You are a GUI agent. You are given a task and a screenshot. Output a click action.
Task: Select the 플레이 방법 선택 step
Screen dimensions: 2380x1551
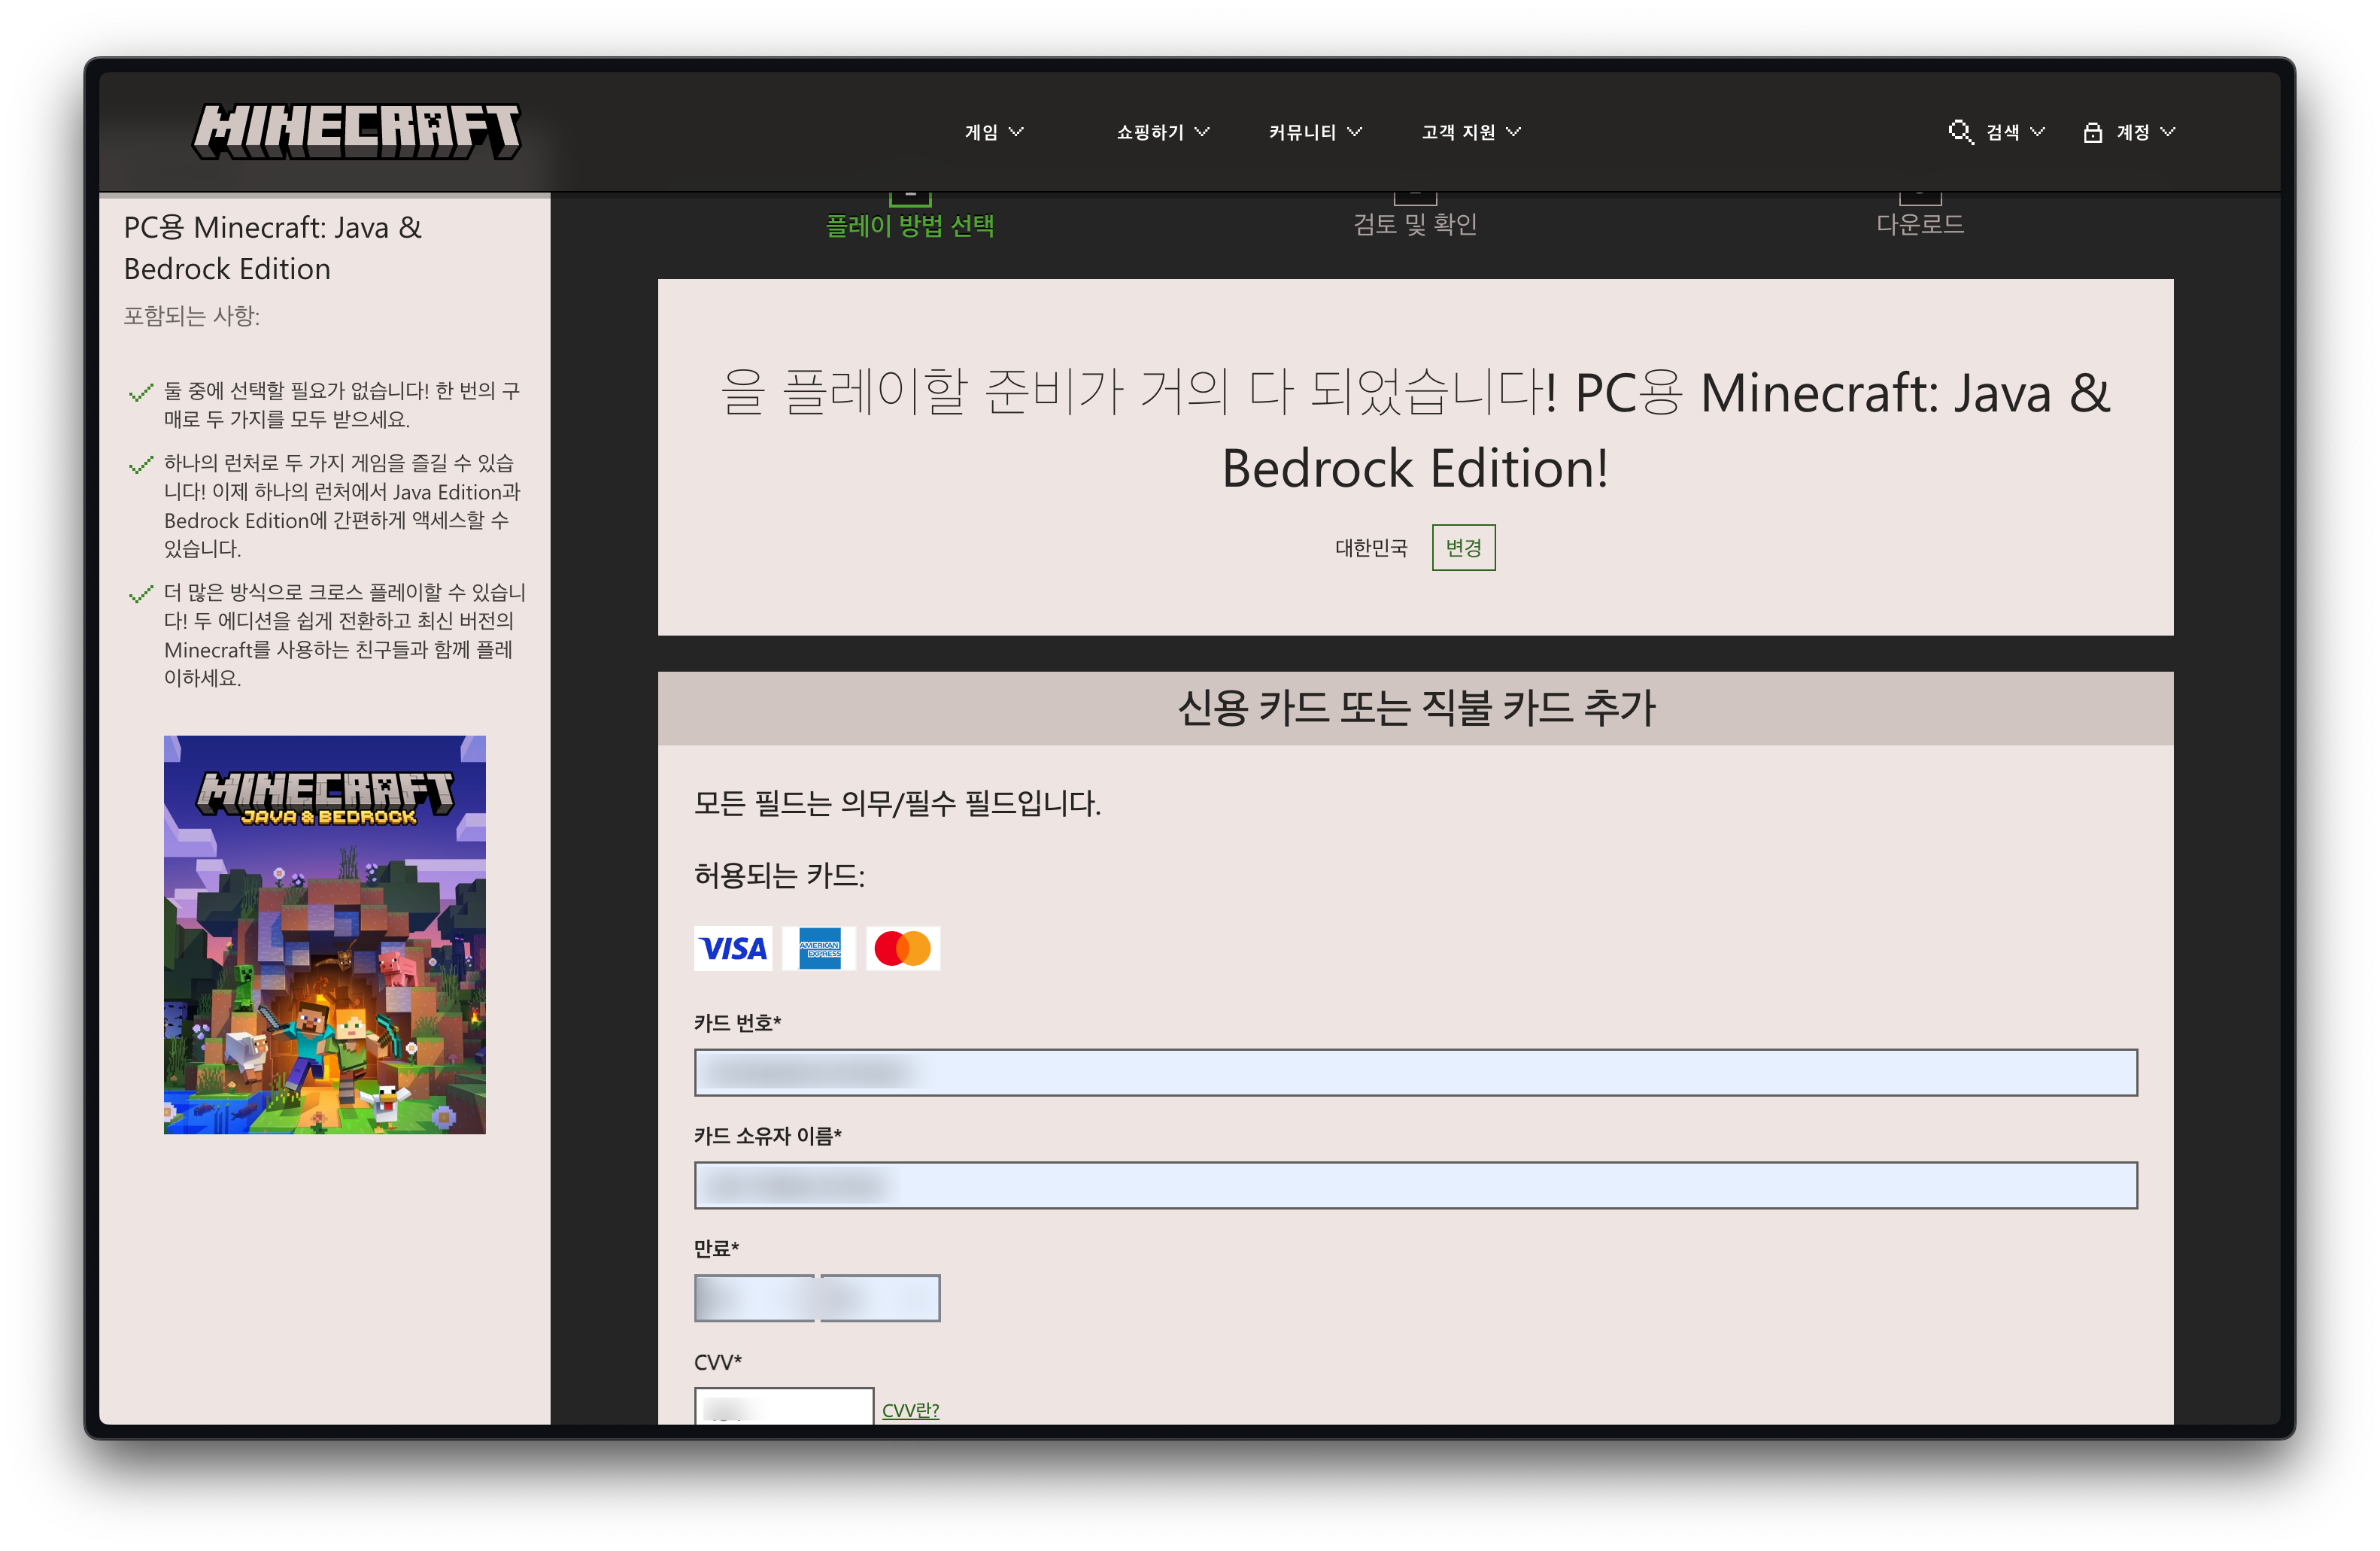(x=909, y=225)
